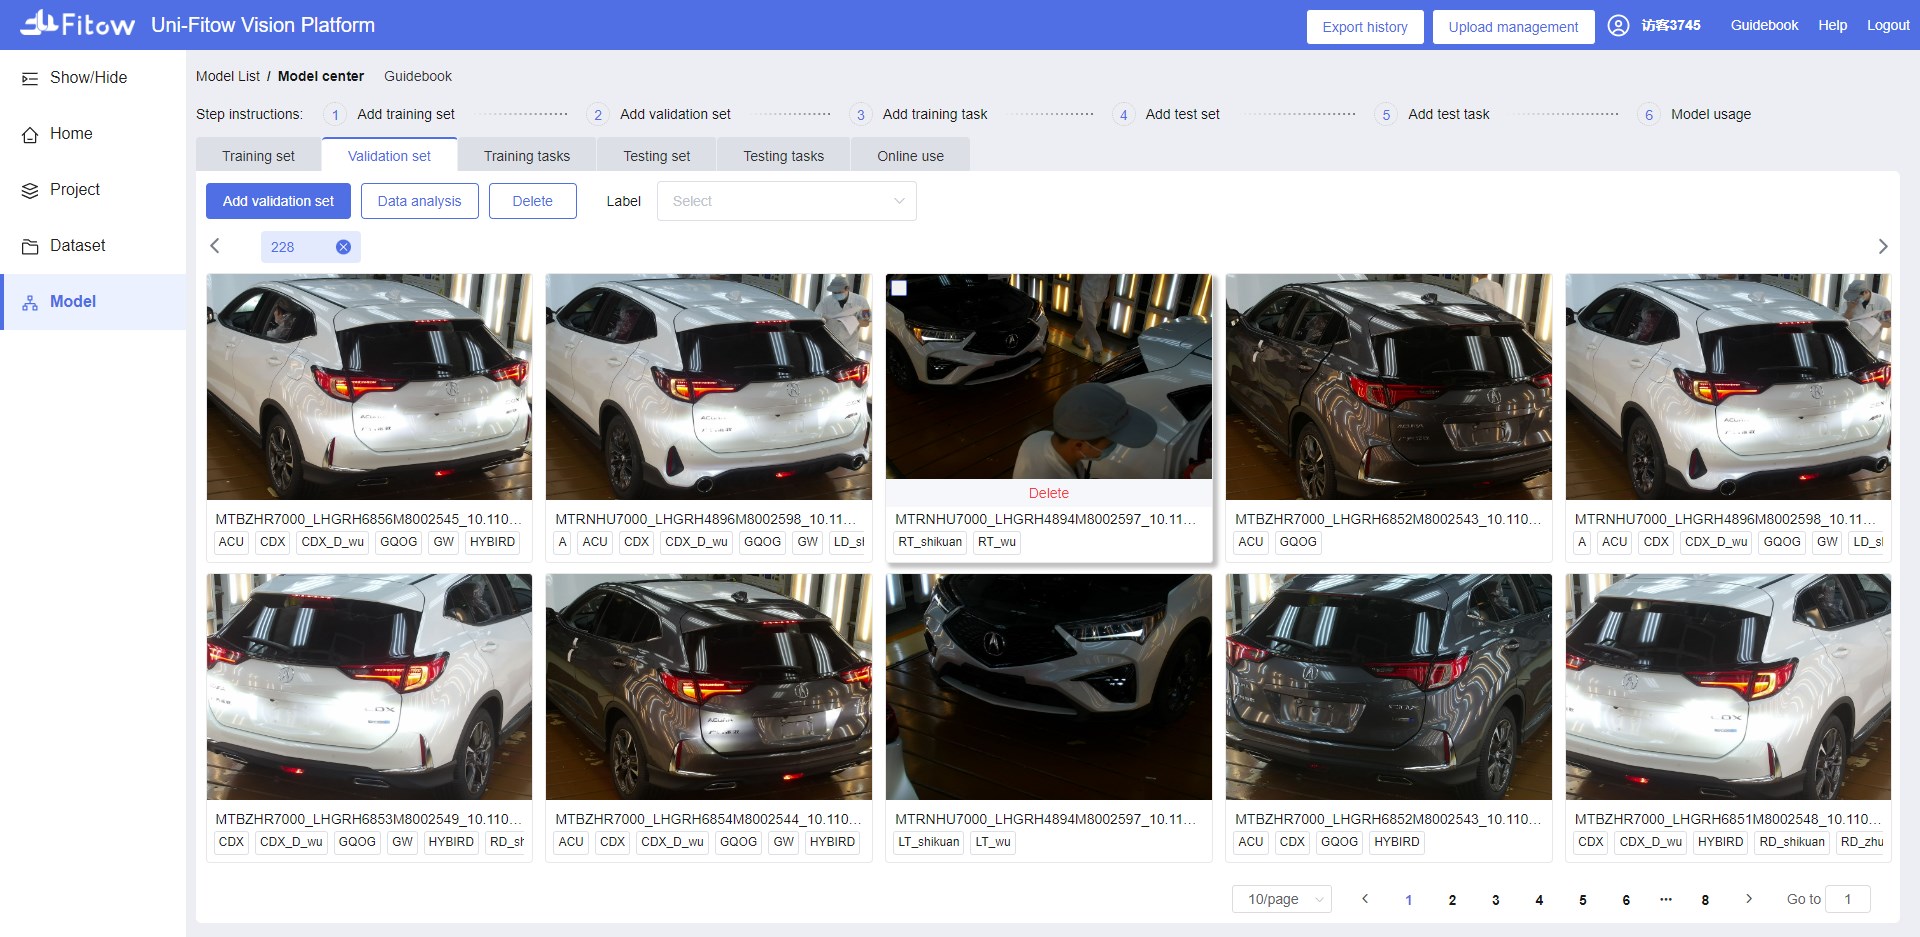
Task: Tick checkbox on hovered M8002597 image
Action: (899, 288)
